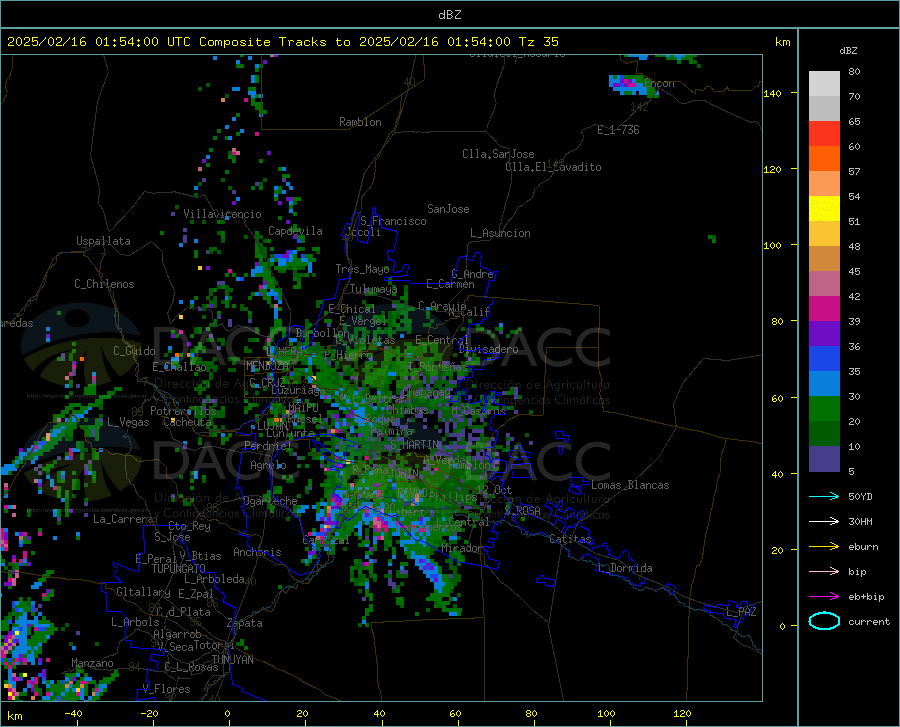Click the Capdevila label on map
Screen dimensions: 900x727
pos(295,231)
